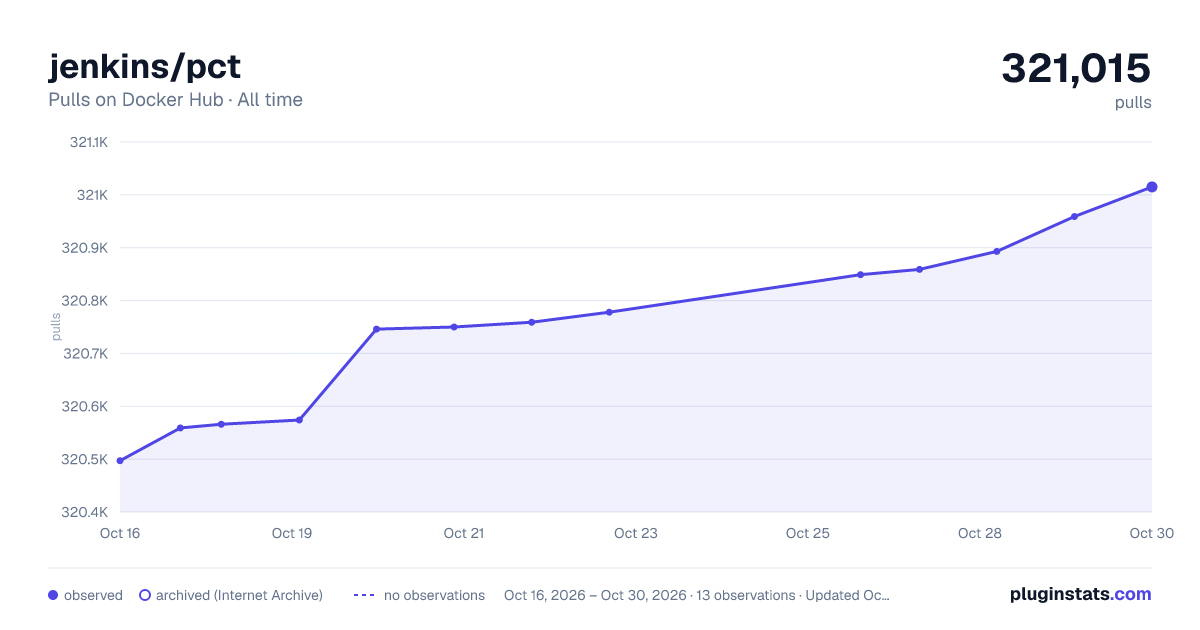Select the data point just before steep rise
The width and height of the screenshot is (1200, 630).
(299, 420)
